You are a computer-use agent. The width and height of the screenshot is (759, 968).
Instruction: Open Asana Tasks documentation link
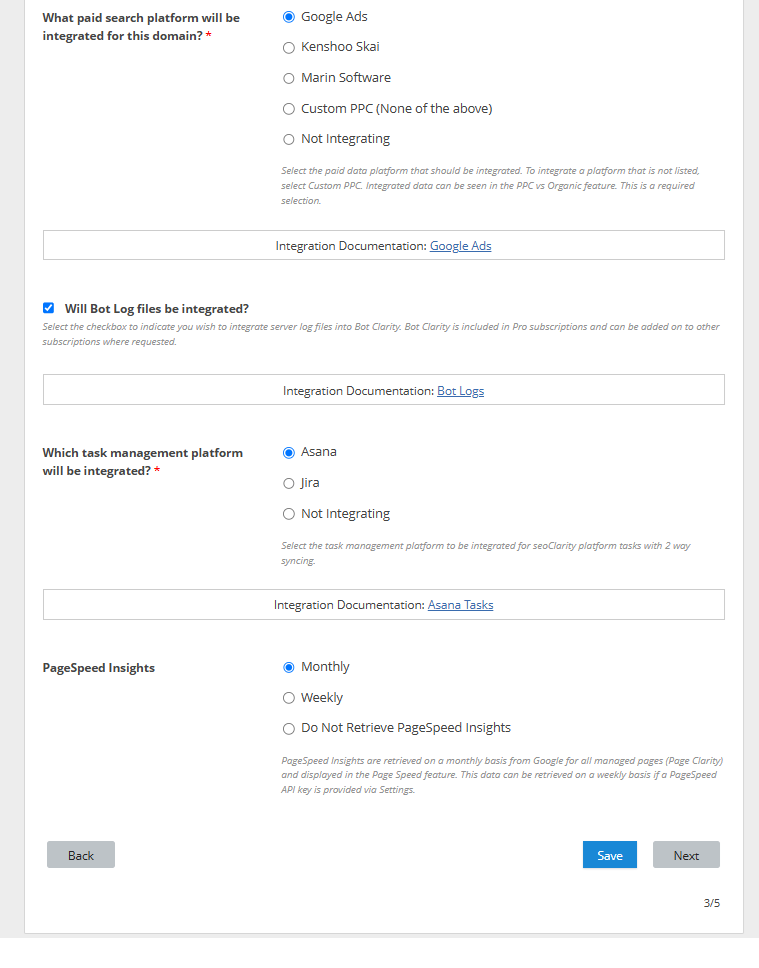pyautogui.click(x=460, y=605)
